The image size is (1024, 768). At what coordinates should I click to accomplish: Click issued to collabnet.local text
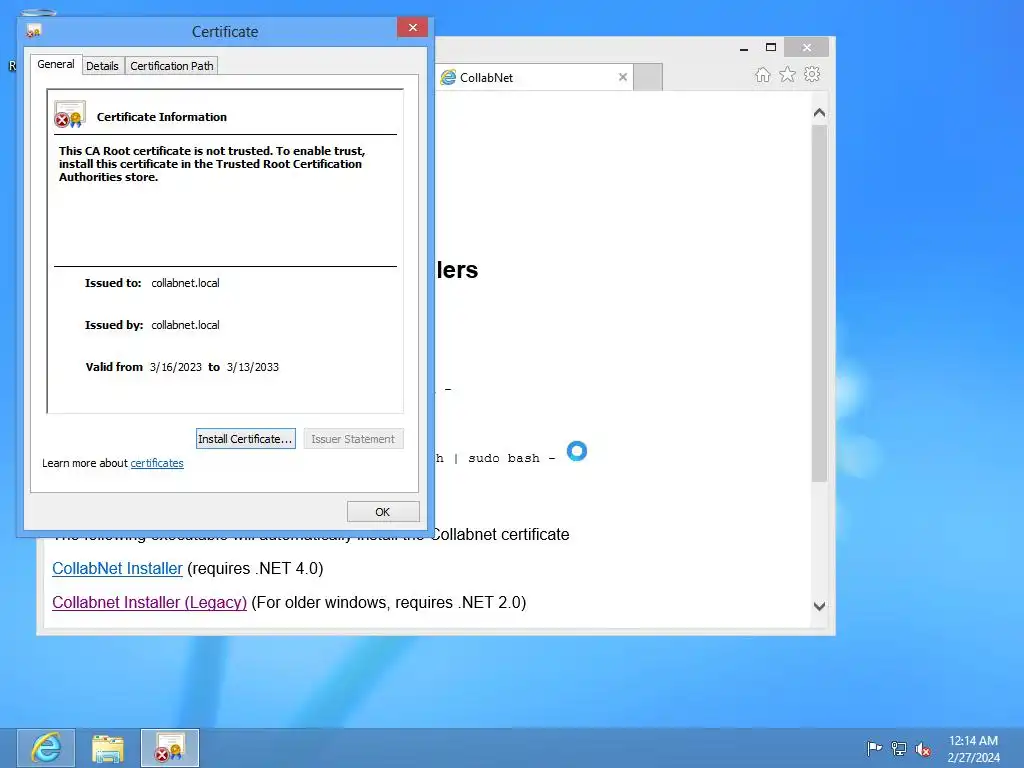coord(185,283)
